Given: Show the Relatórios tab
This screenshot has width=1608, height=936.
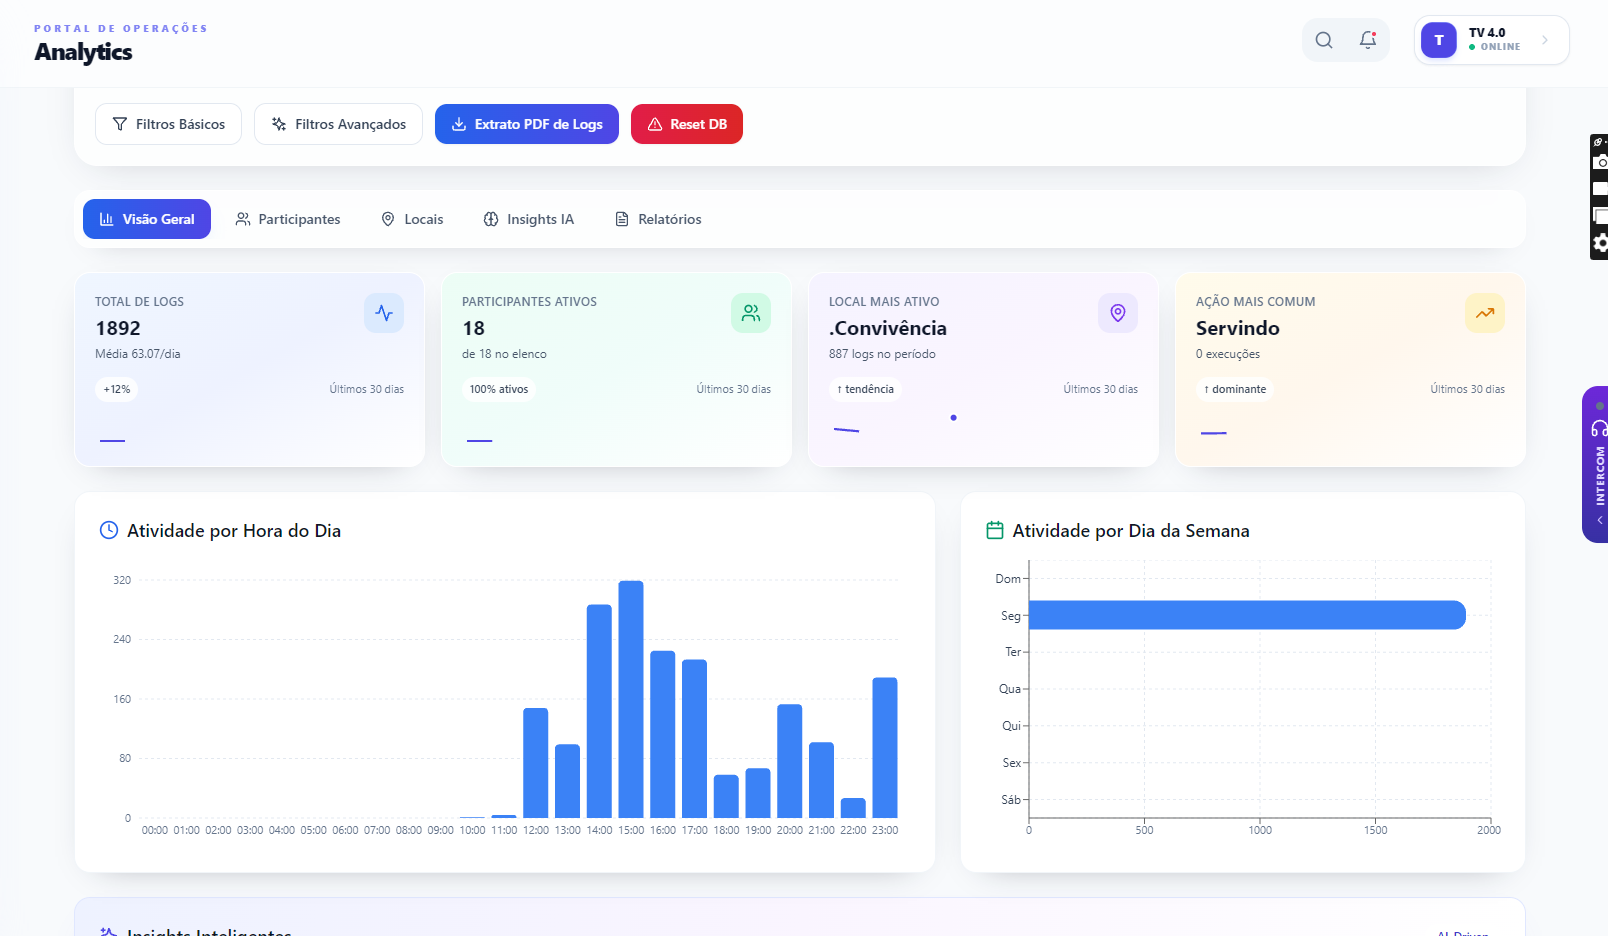Looking at the screenshot, I should tap(658, 219).
